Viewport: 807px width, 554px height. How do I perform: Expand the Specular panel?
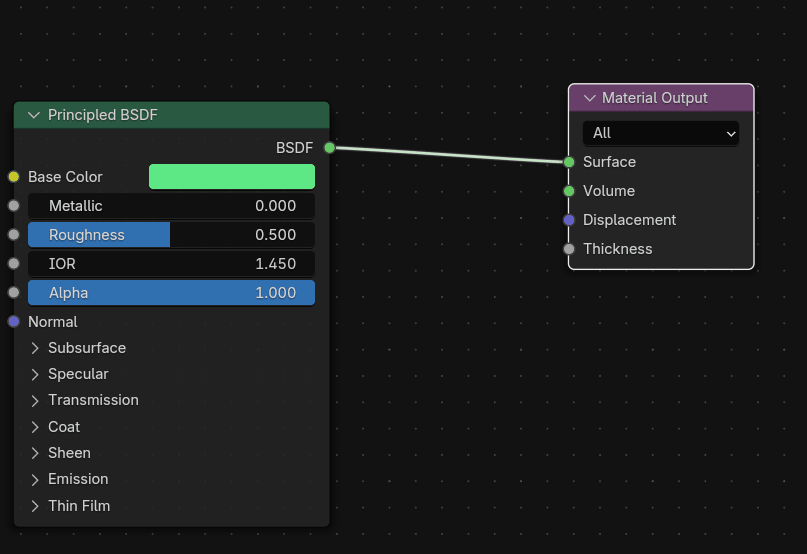tap(35, 374)
